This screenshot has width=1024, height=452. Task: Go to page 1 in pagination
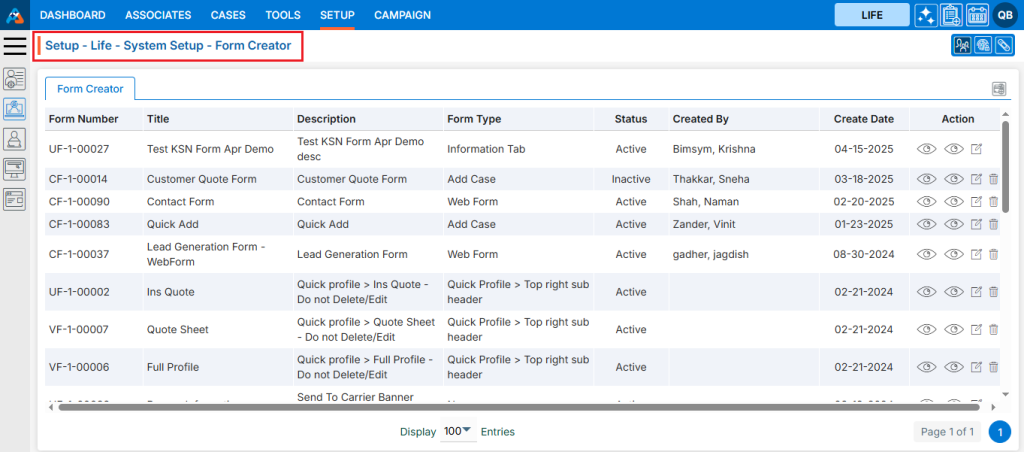(x=999, y=431)
